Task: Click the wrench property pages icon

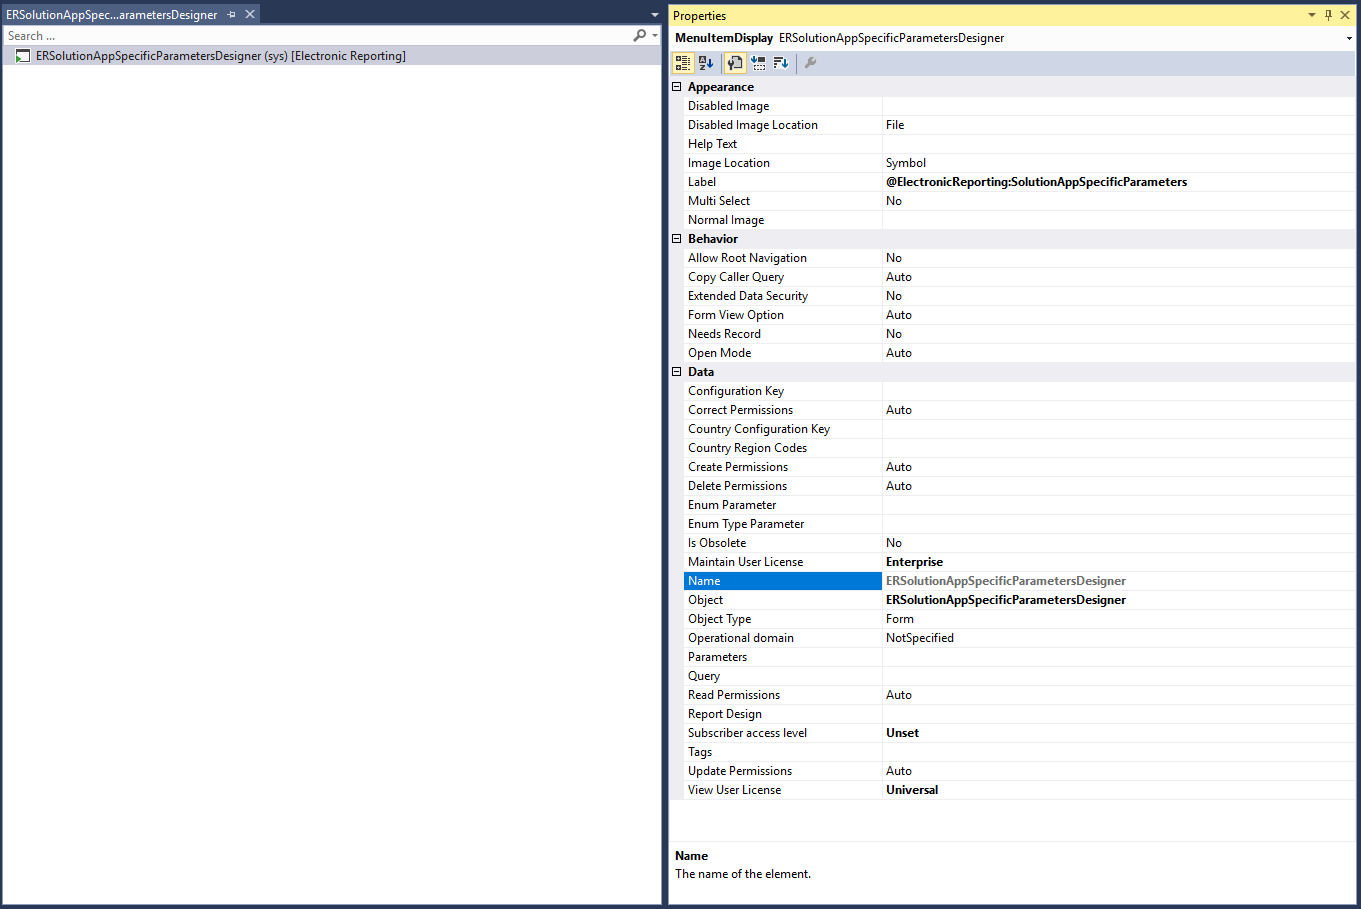Action: 811,63
